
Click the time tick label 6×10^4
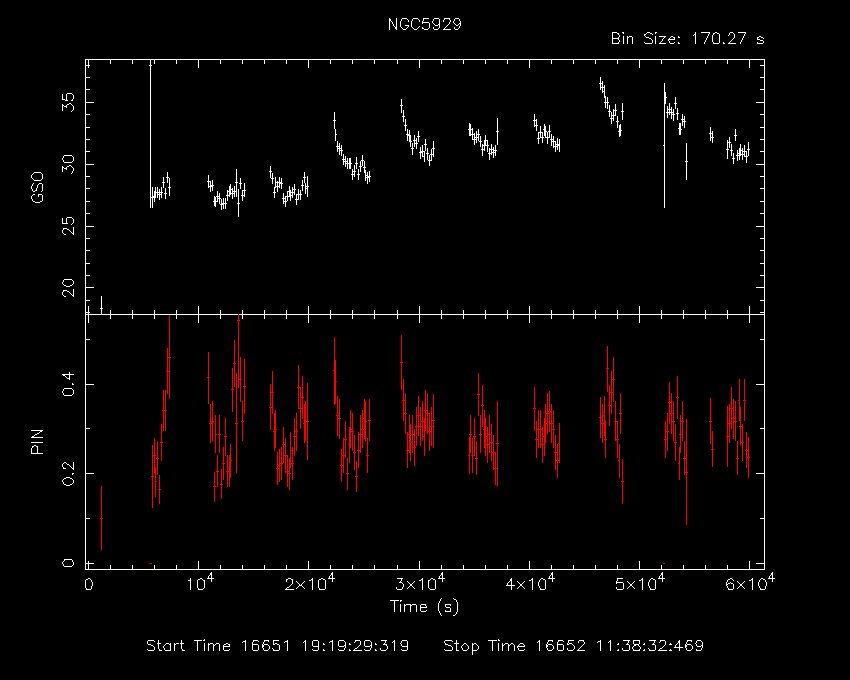pos(750,583)
